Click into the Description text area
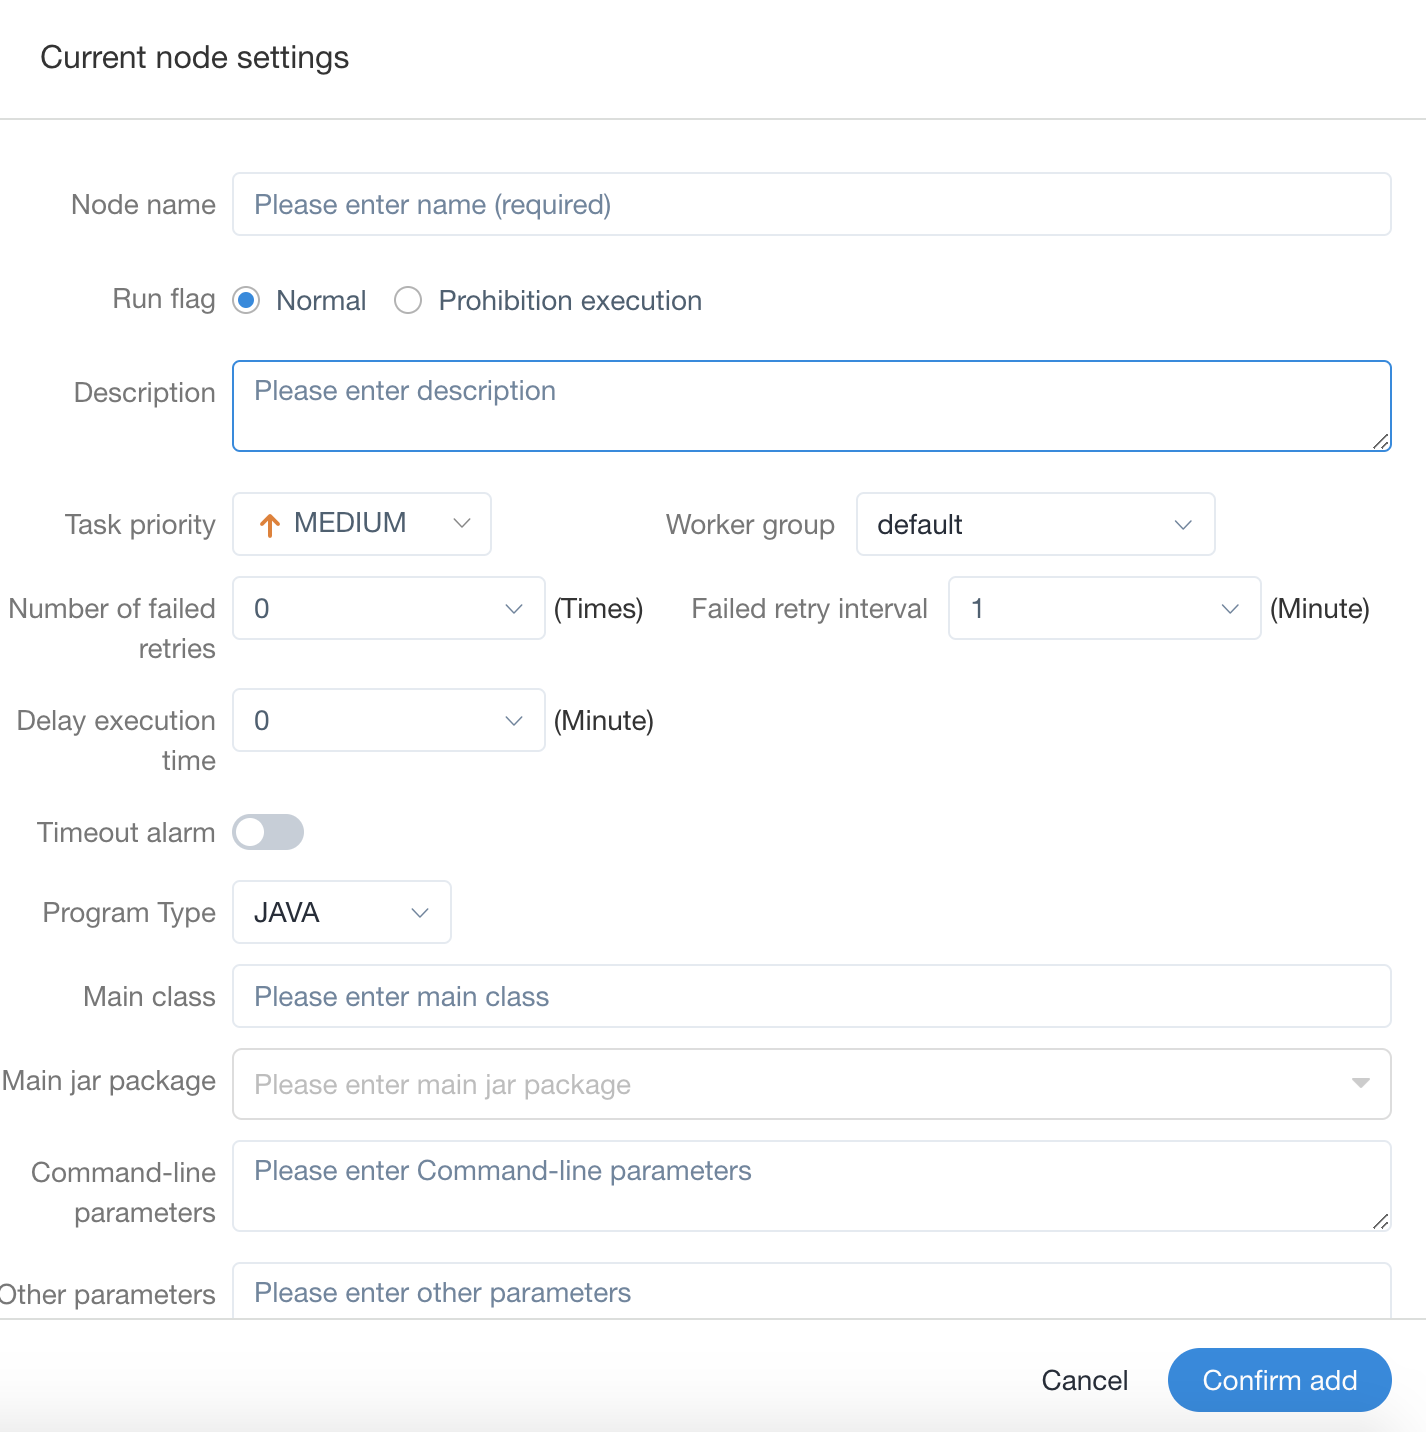 [811, 406]
